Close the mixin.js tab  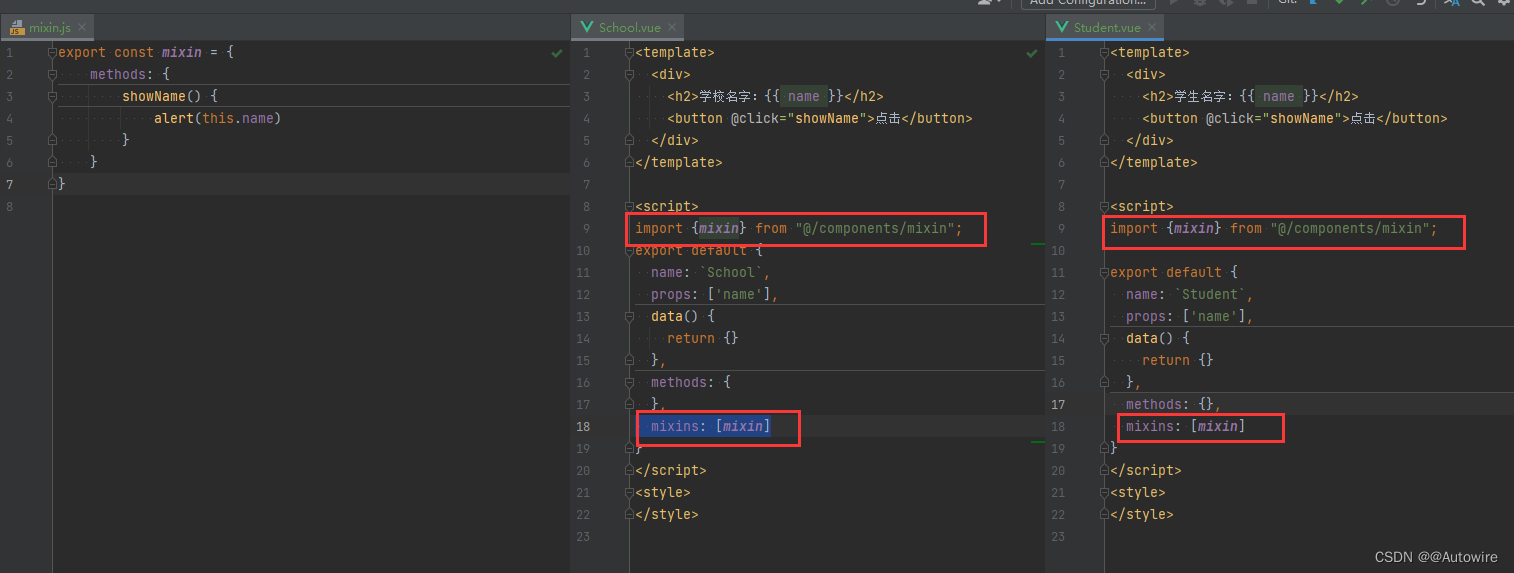[82, 28]
